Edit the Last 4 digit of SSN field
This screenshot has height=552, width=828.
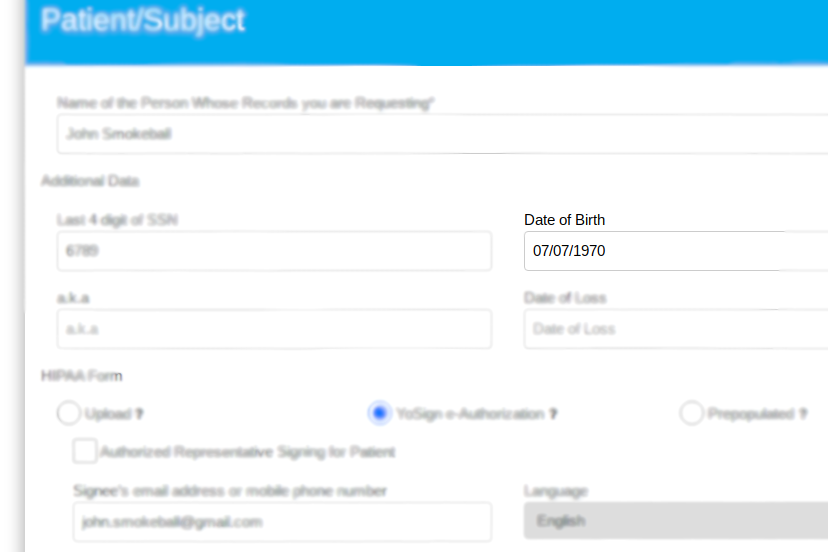pyautogui.click(x=274, y=251)
